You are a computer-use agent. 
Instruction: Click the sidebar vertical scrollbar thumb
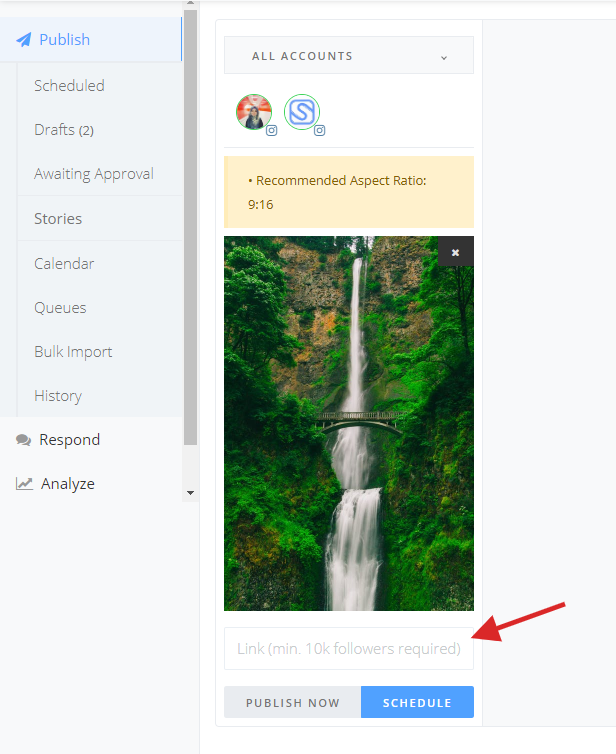[190, 226]
